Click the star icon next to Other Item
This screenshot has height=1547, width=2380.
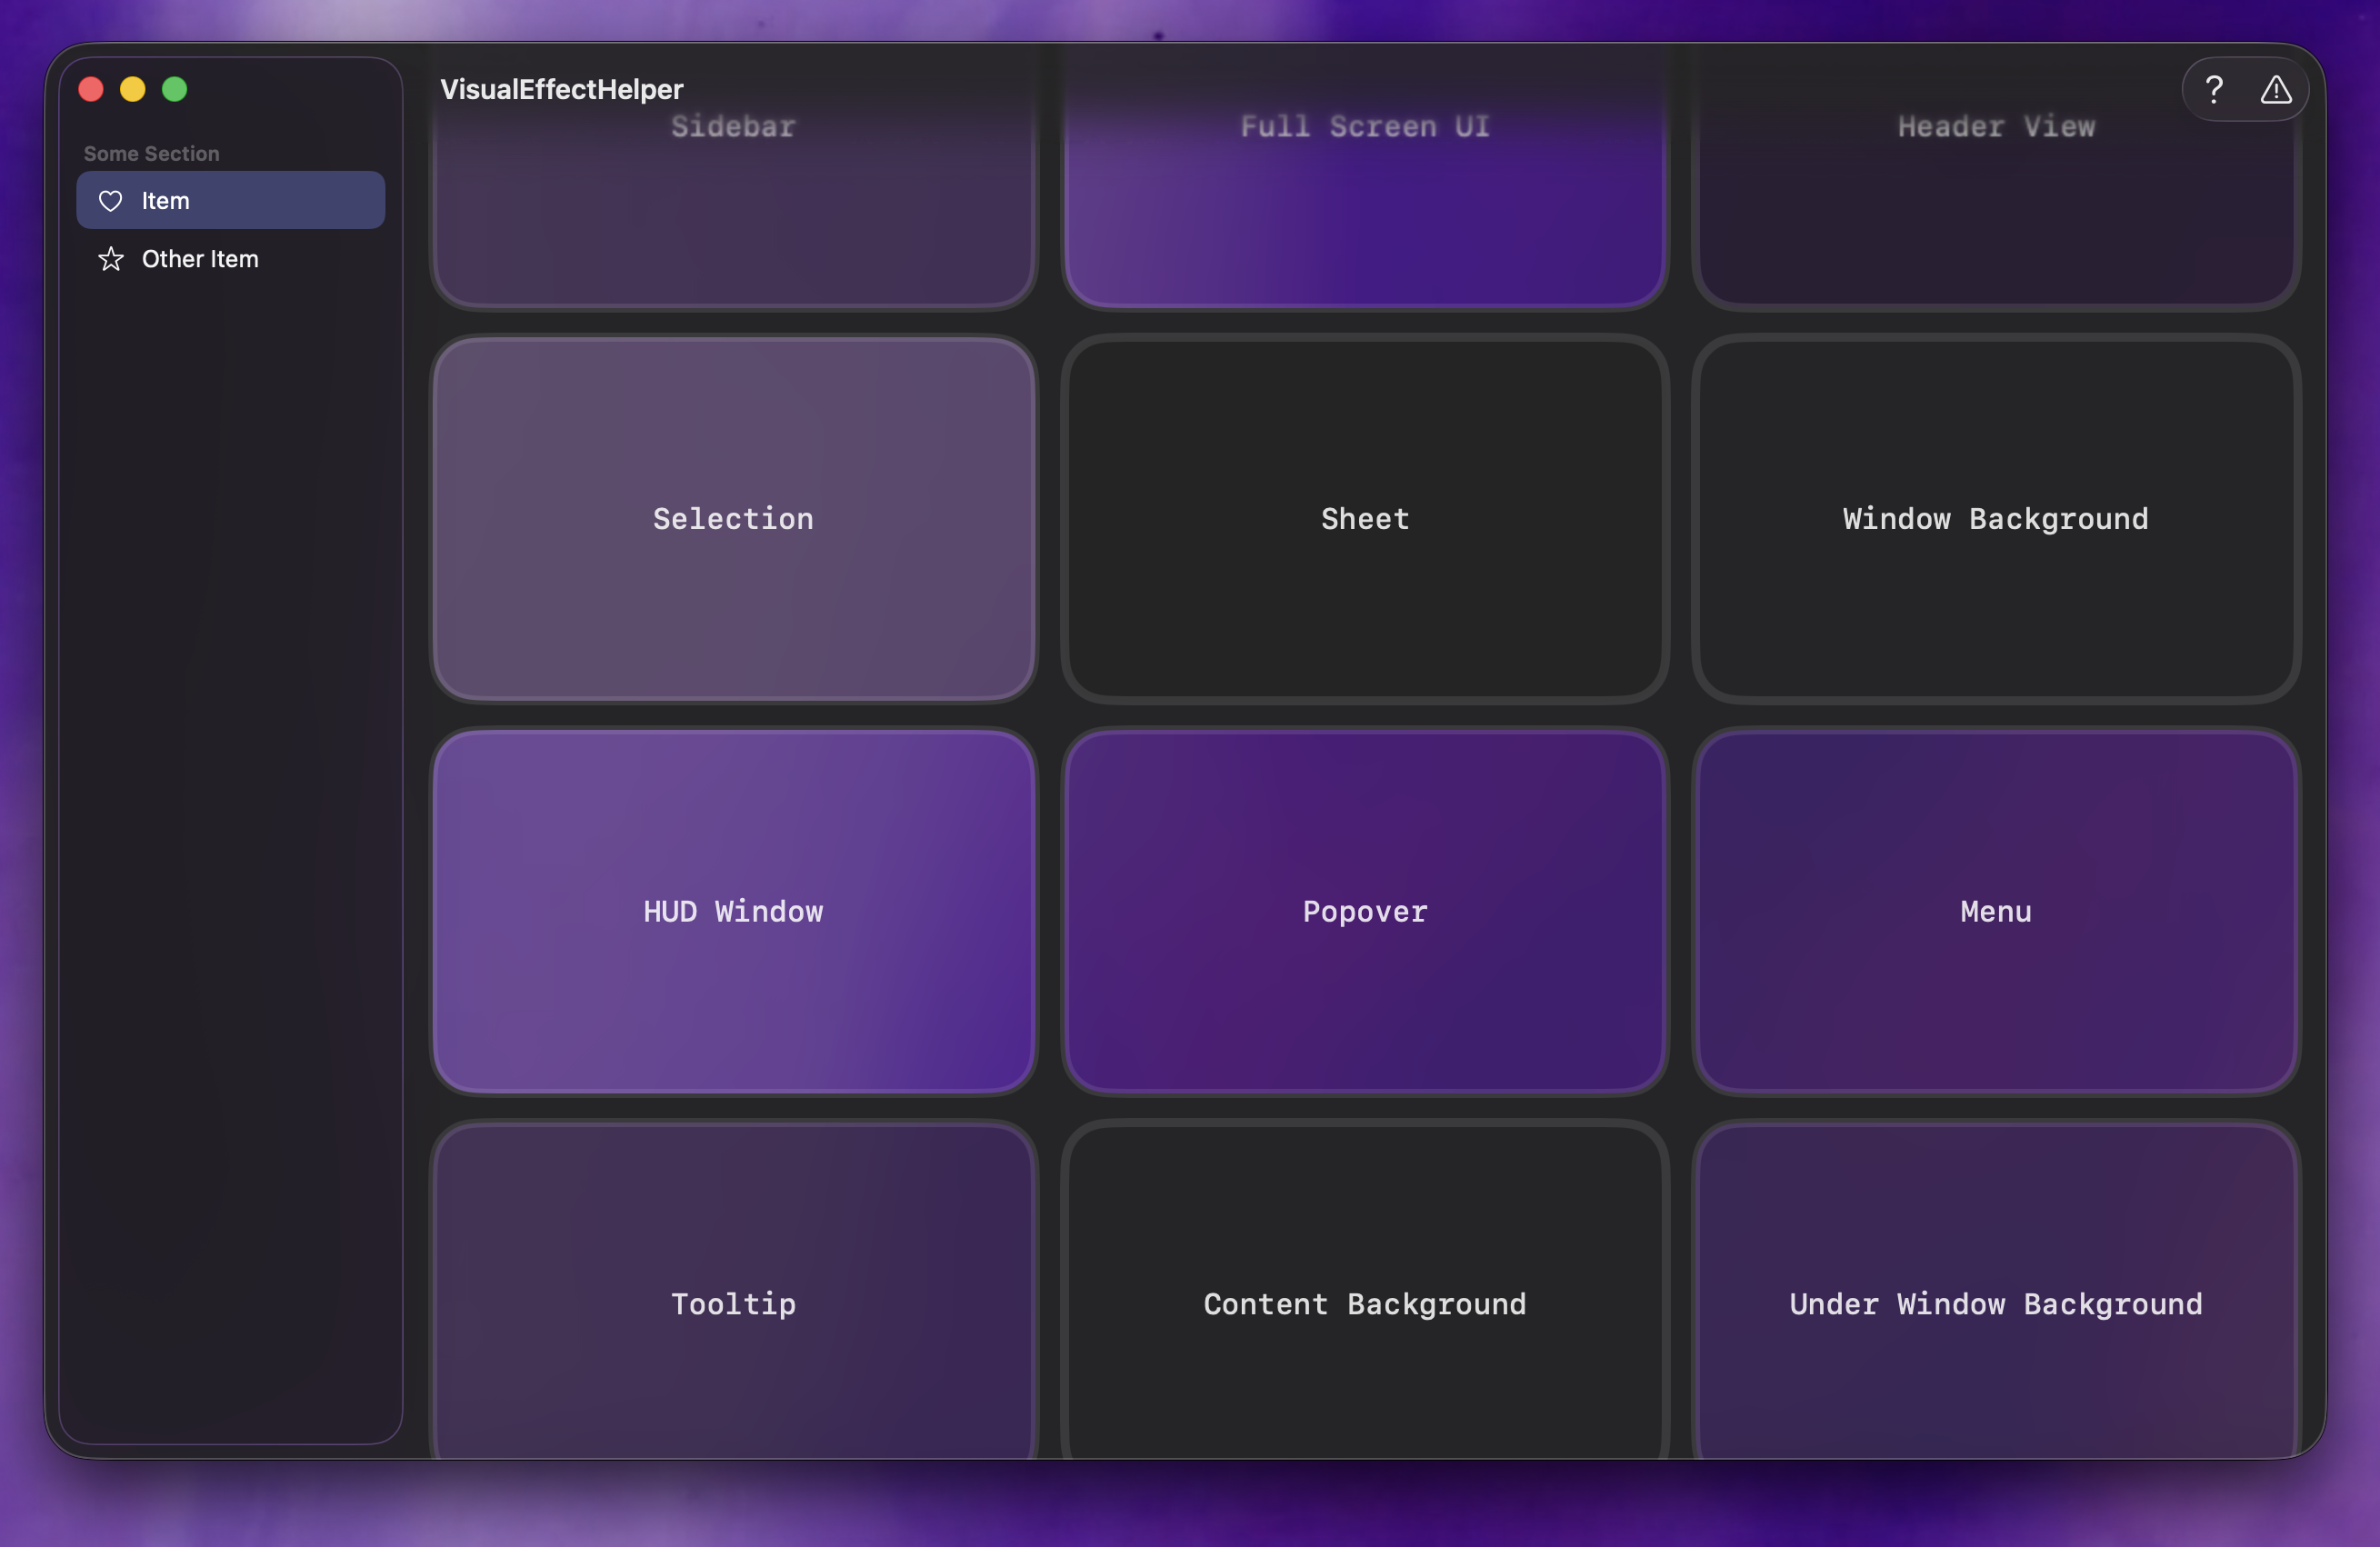tap(110, 259)
